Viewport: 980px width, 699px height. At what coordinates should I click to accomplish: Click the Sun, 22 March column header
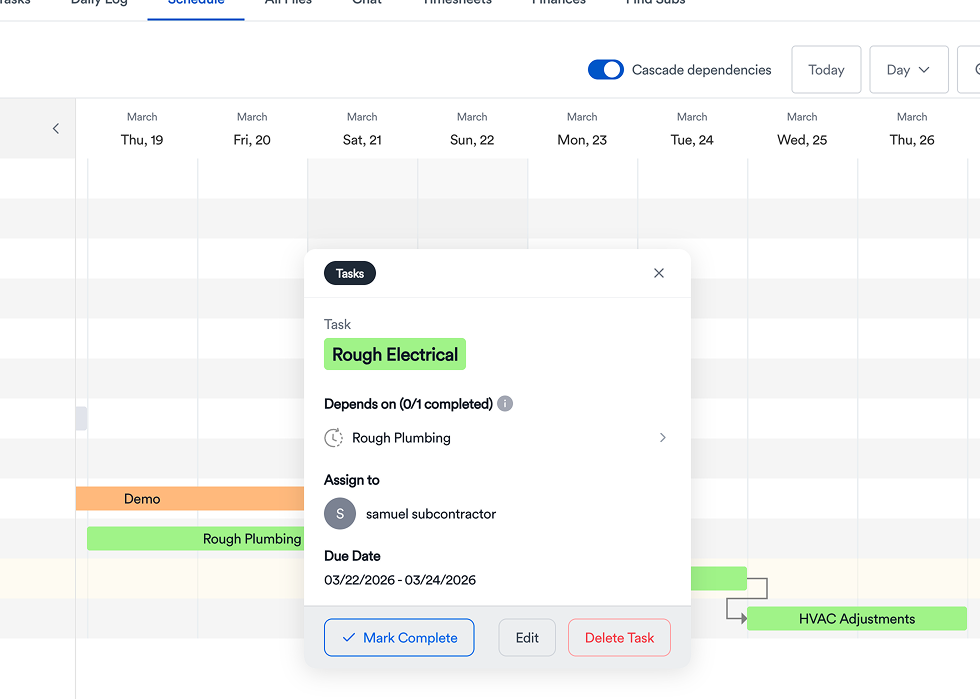(472, 128)
